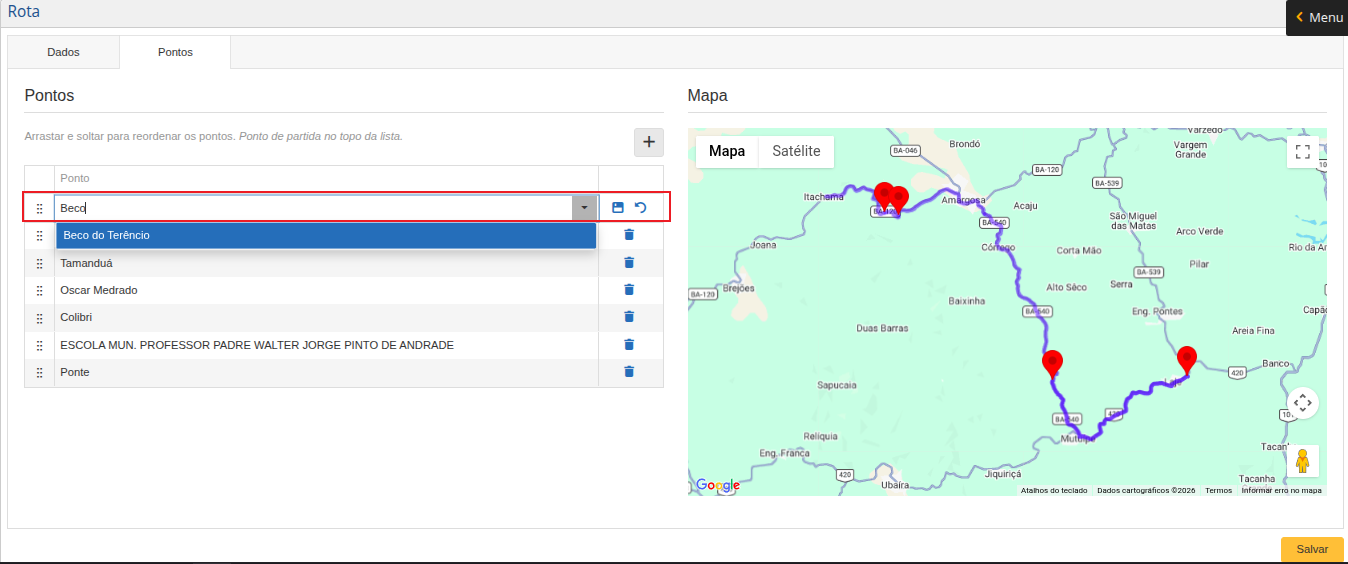1348x564 pixels.
Task: Delete the Oscar Medrado point
Action: 629,290
